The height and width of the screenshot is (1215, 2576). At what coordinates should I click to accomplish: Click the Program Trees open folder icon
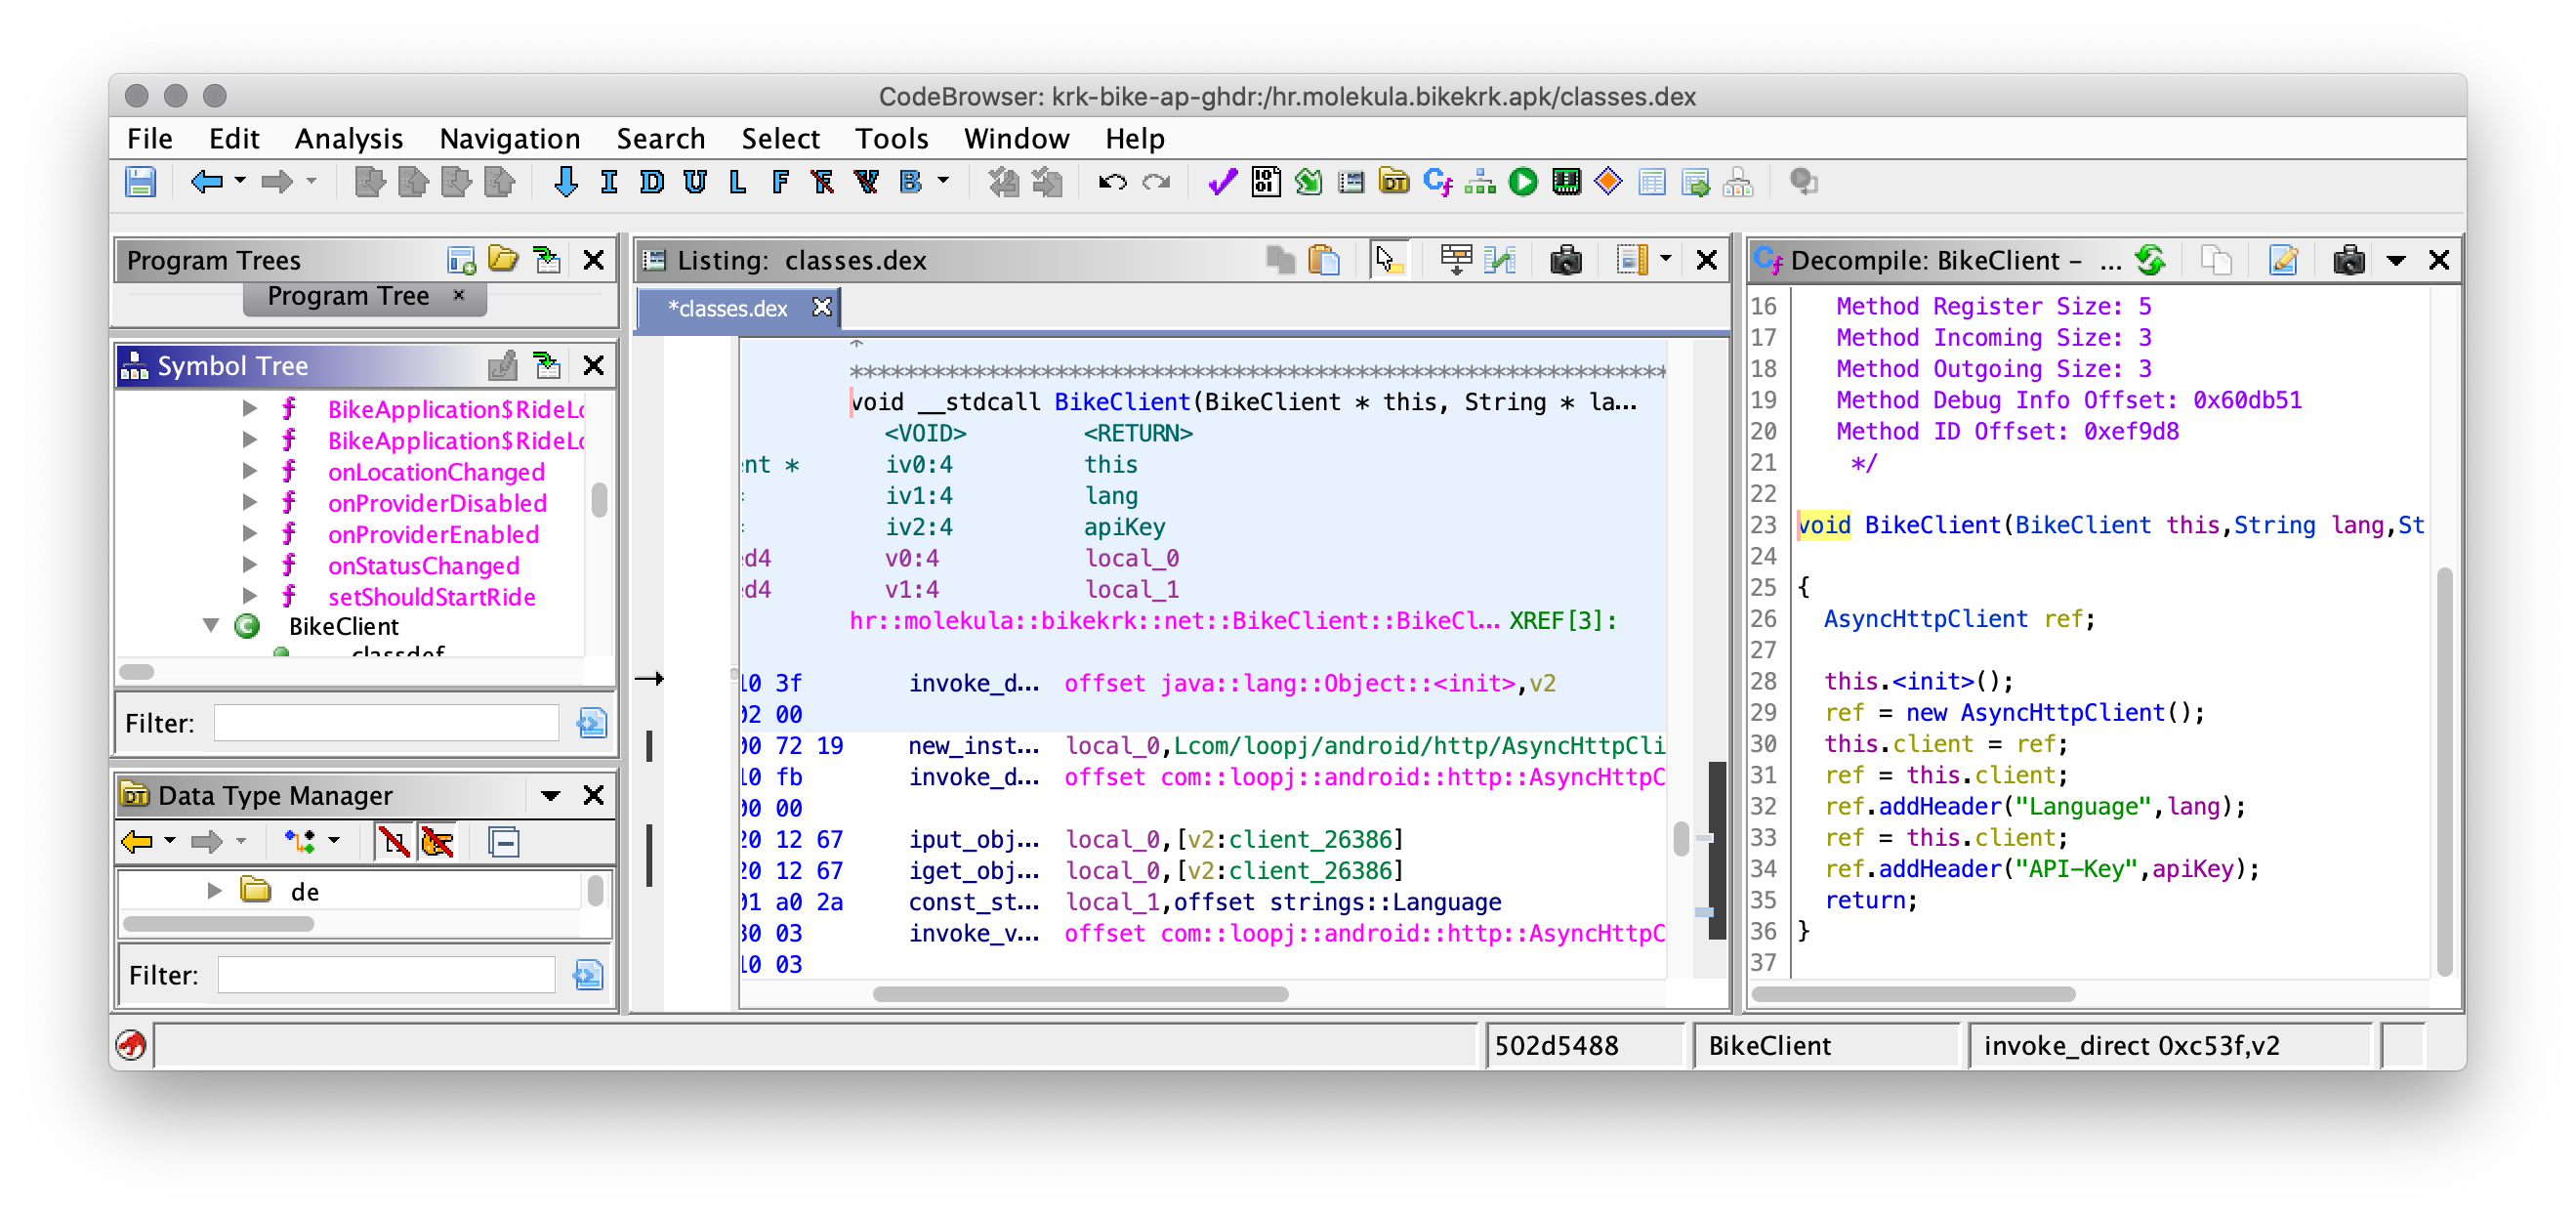coord(503,261)
